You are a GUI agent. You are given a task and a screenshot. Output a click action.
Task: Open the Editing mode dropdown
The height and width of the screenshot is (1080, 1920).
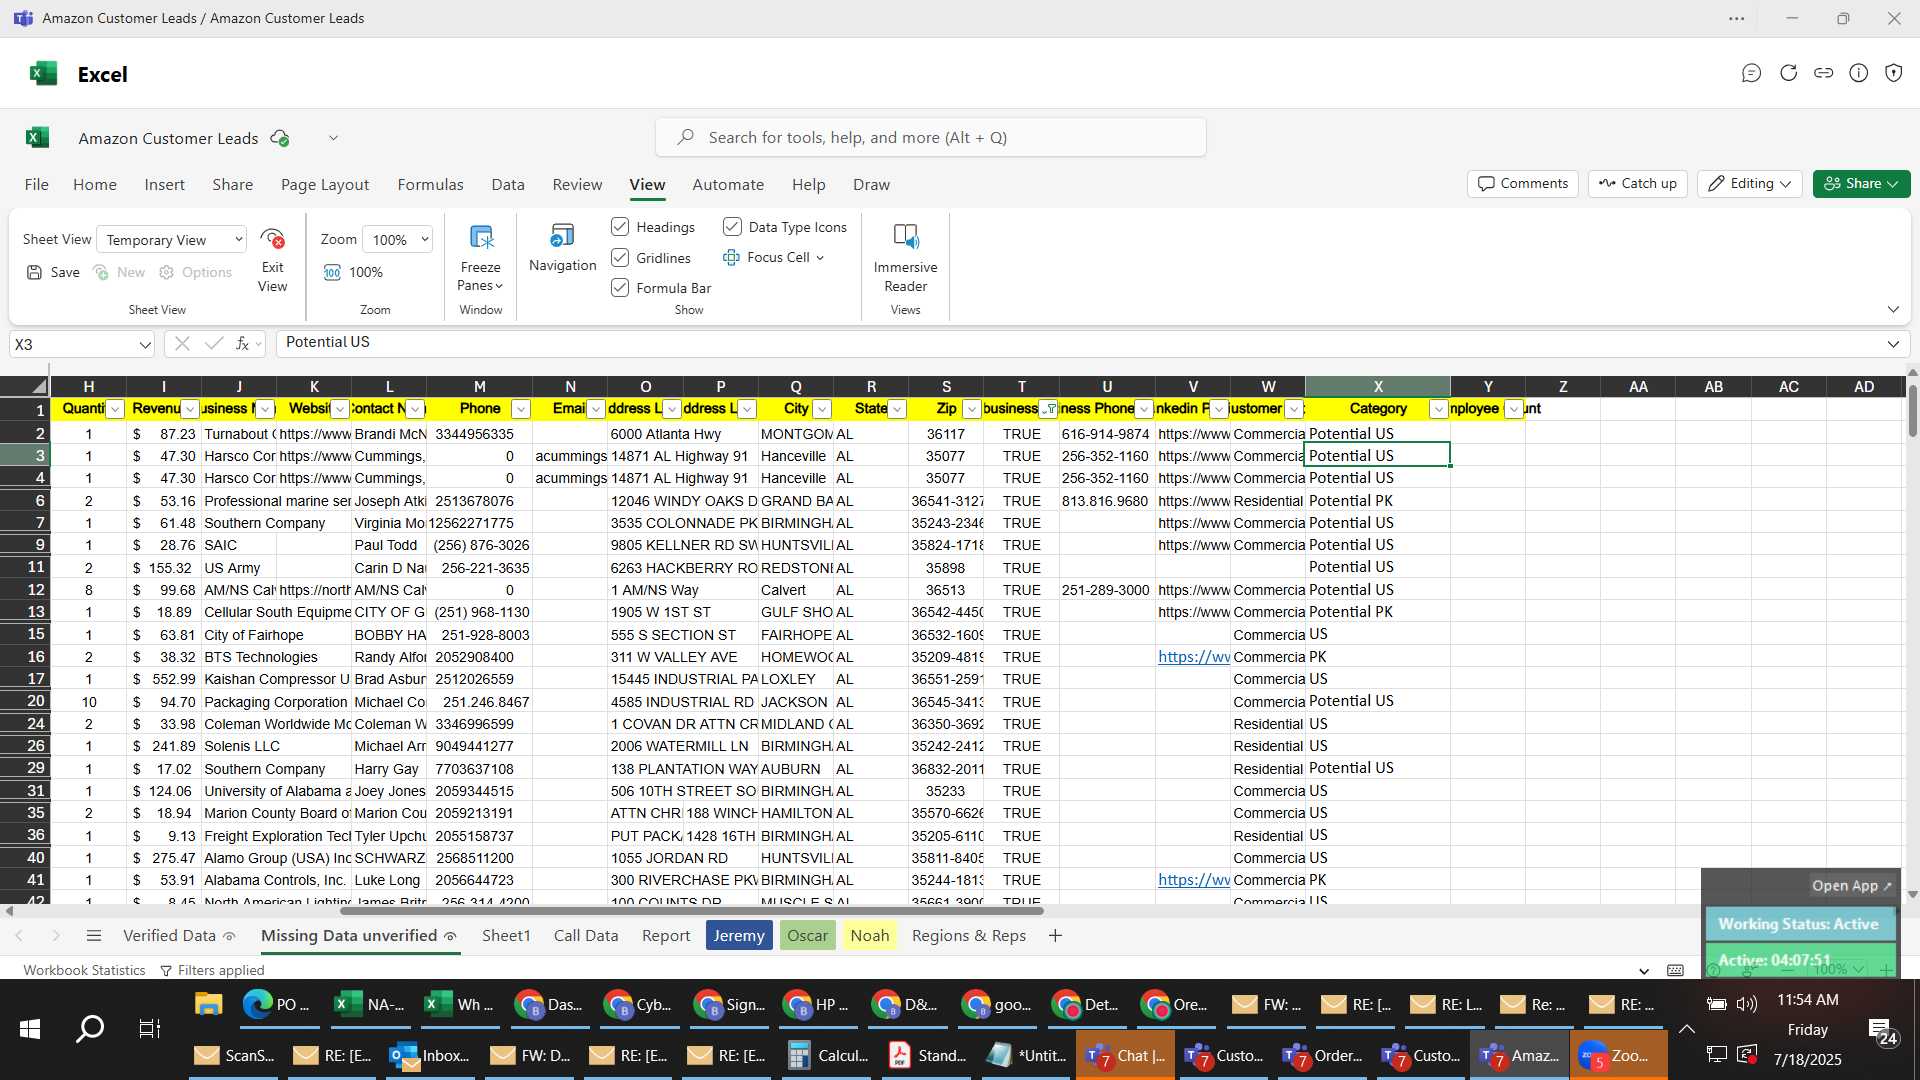click(1749, 183)
